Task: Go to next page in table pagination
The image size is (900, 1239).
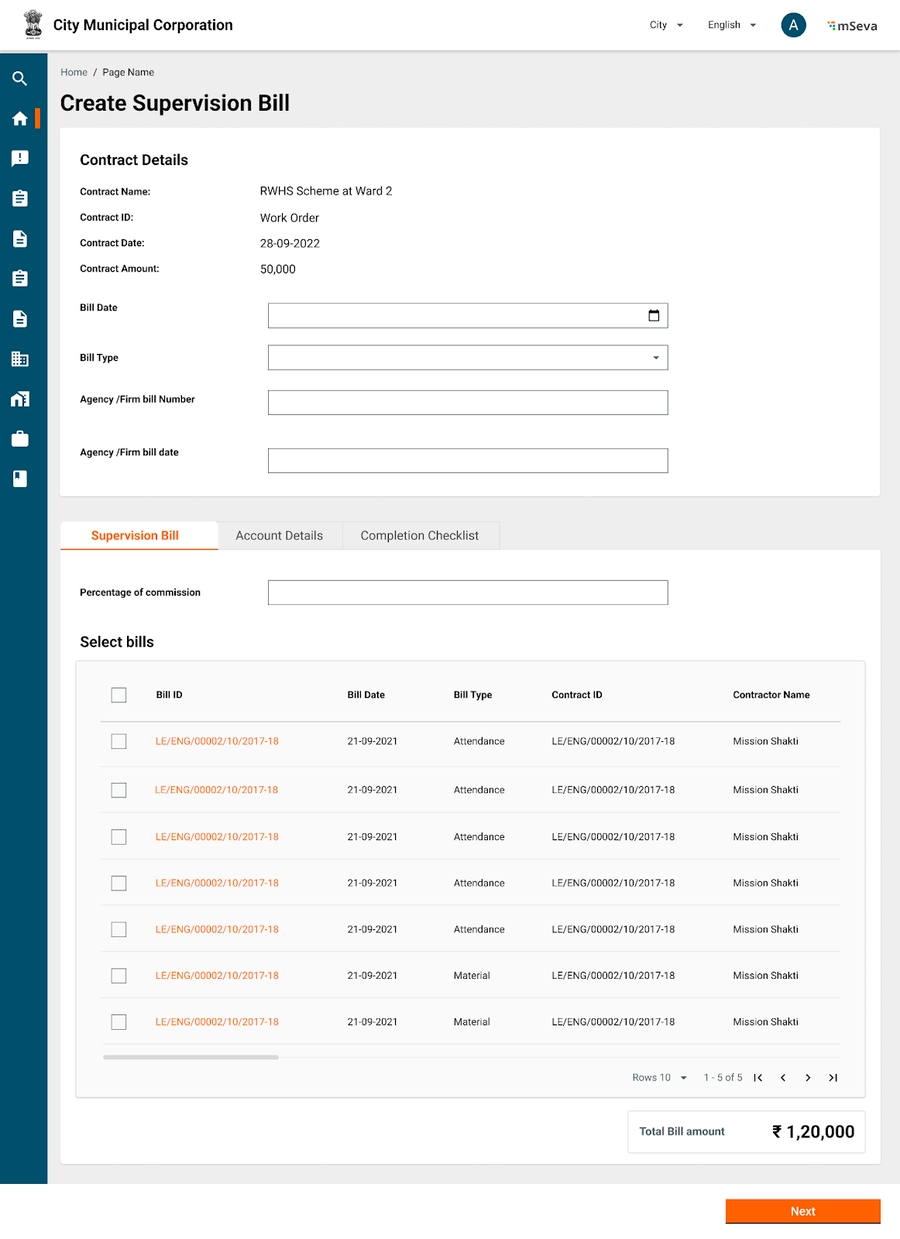Action: (808, 1078)
